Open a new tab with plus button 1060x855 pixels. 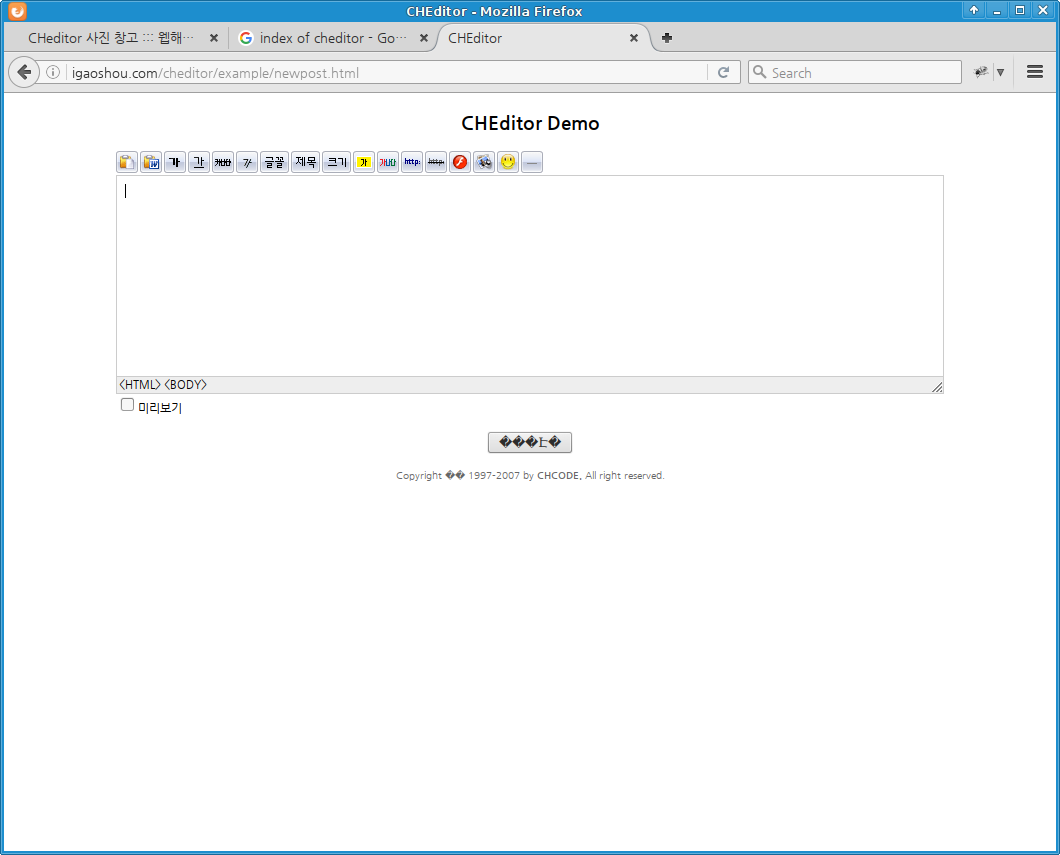click(x=667, y=38)
